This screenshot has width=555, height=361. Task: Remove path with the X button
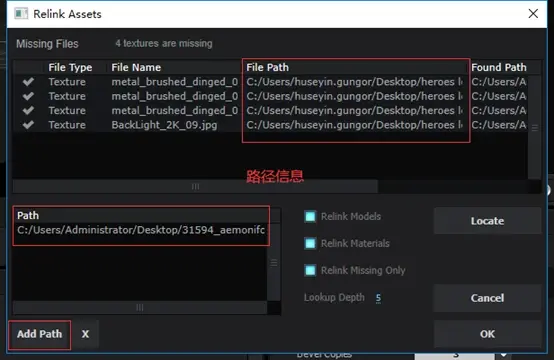(85, 334)
